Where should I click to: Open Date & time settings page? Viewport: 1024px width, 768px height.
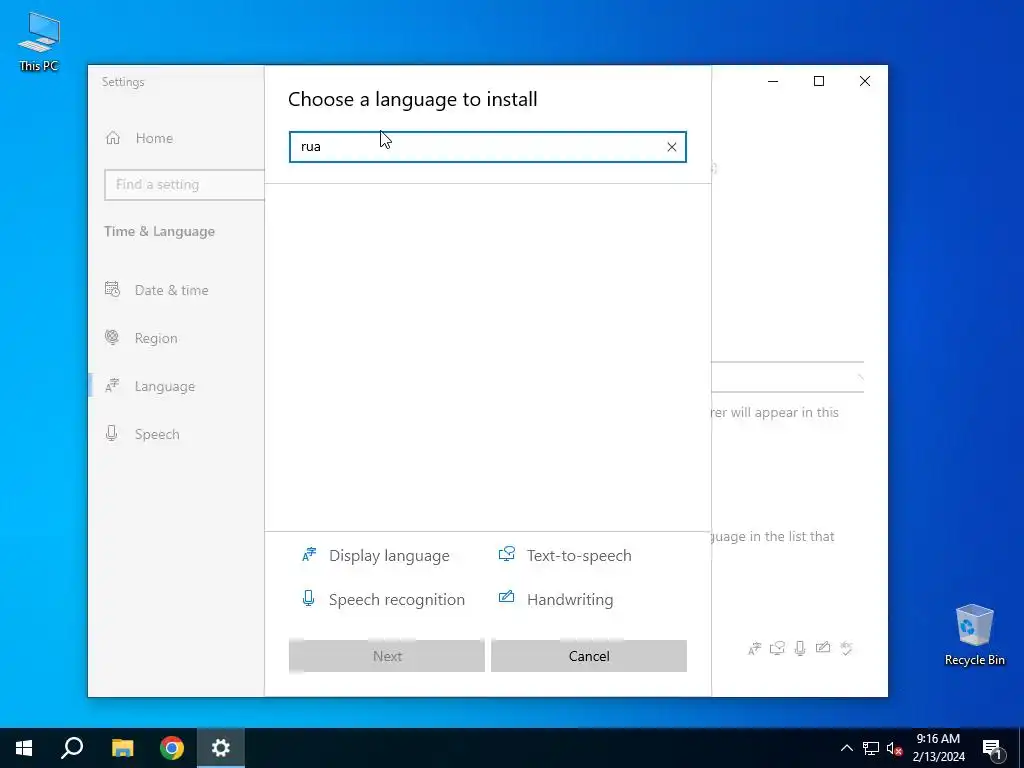point(171,290)
